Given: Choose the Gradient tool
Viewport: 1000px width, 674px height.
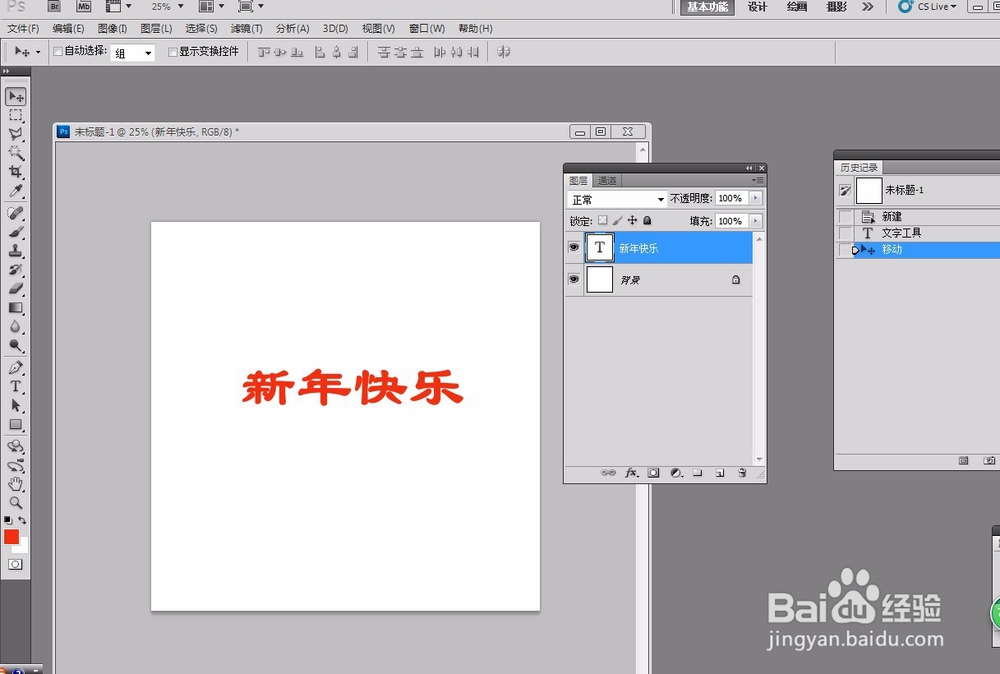Looking at the screenshot, I should [14, 306].
